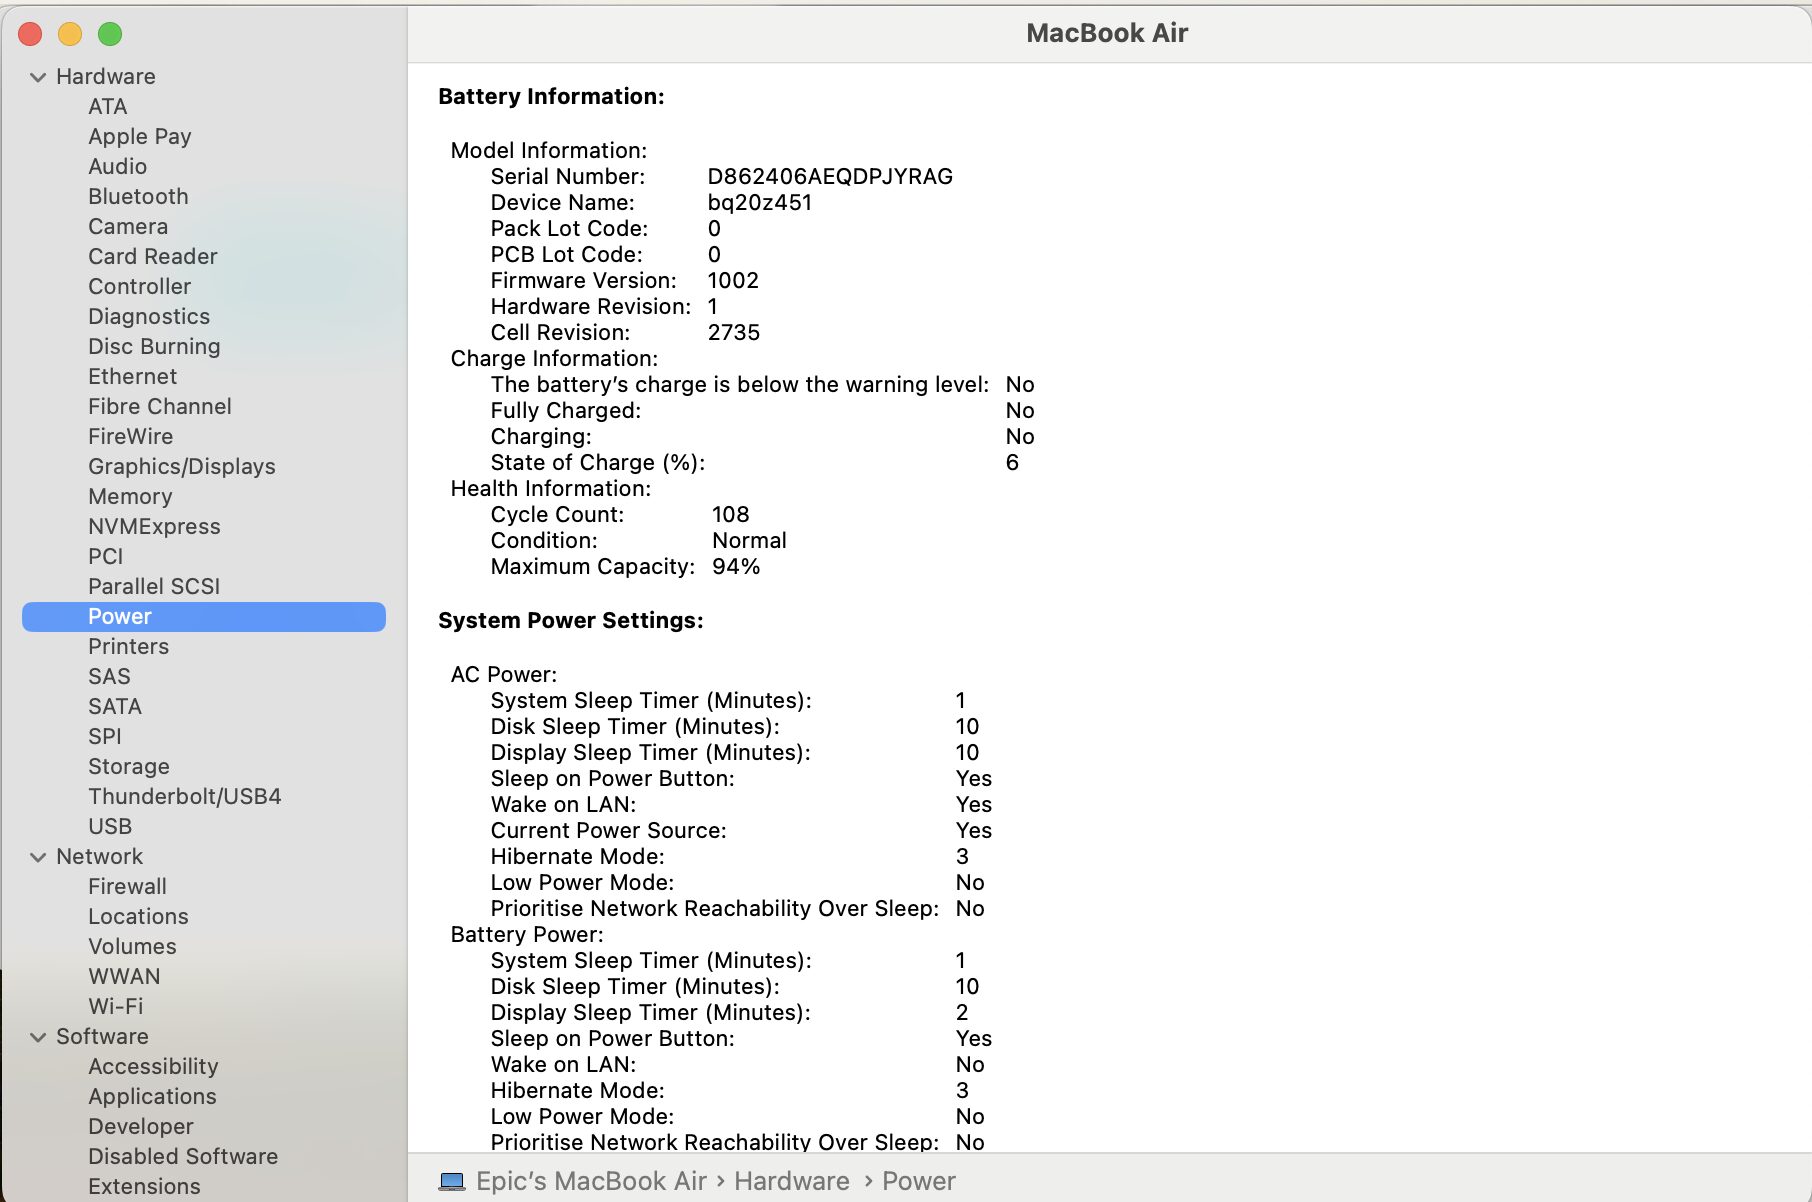
Task: Open Apple Pay hardware info
Action: pyautogui.click(x=140, y=137)
